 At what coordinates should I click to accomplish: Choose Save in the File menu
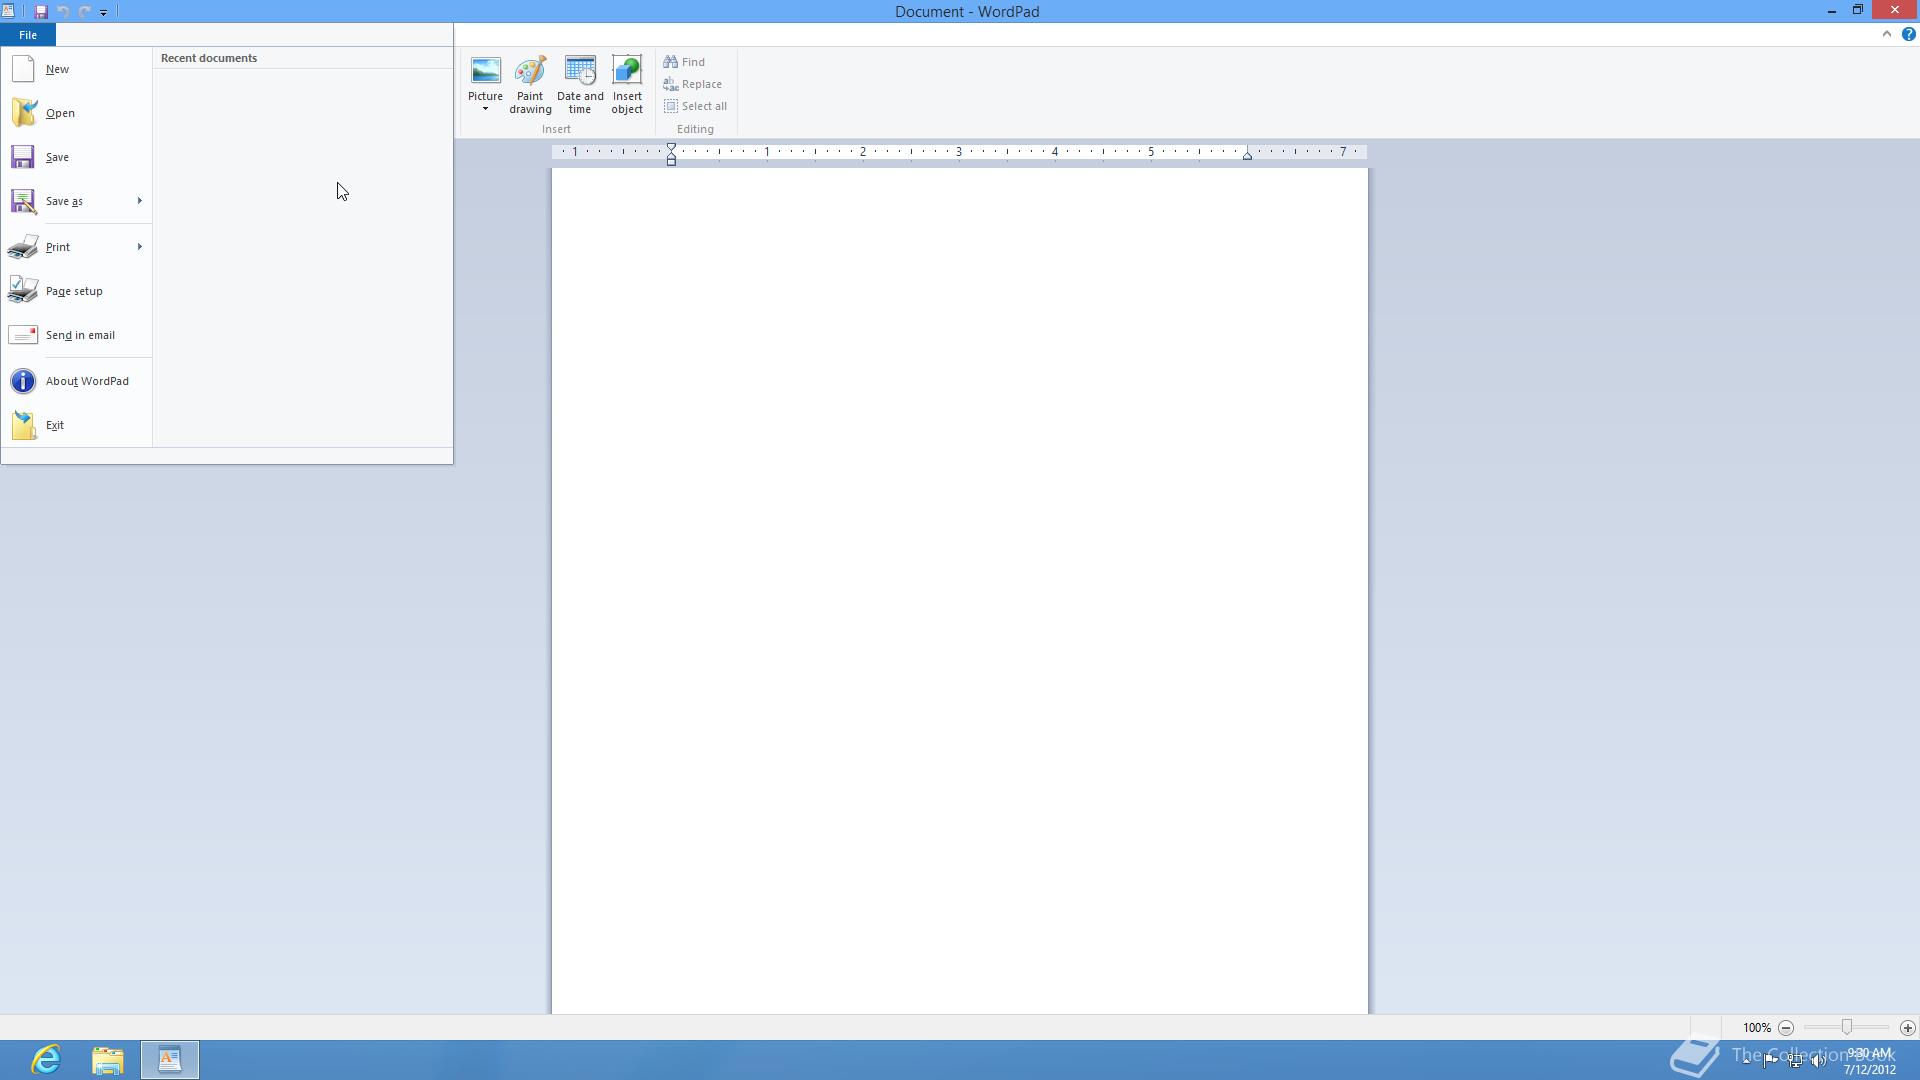[76, 157]
